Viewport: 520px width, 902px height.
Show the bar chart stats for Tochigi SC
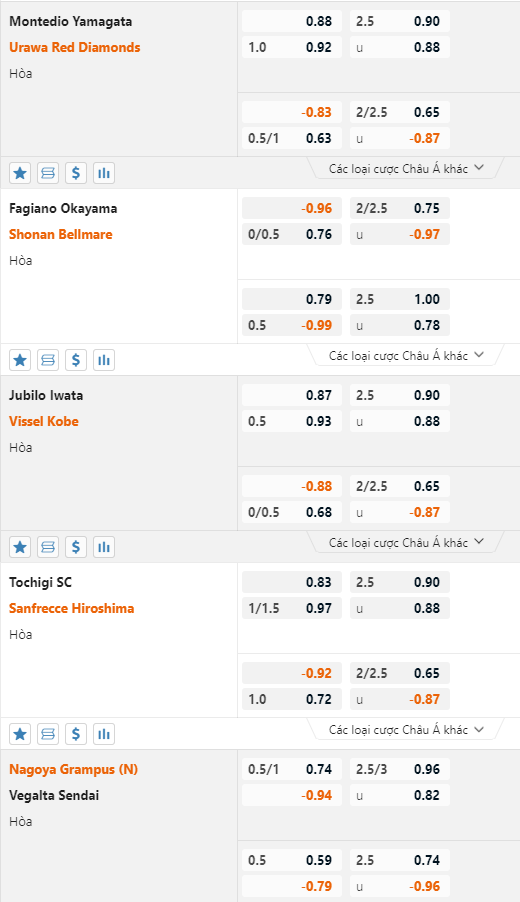104,734
